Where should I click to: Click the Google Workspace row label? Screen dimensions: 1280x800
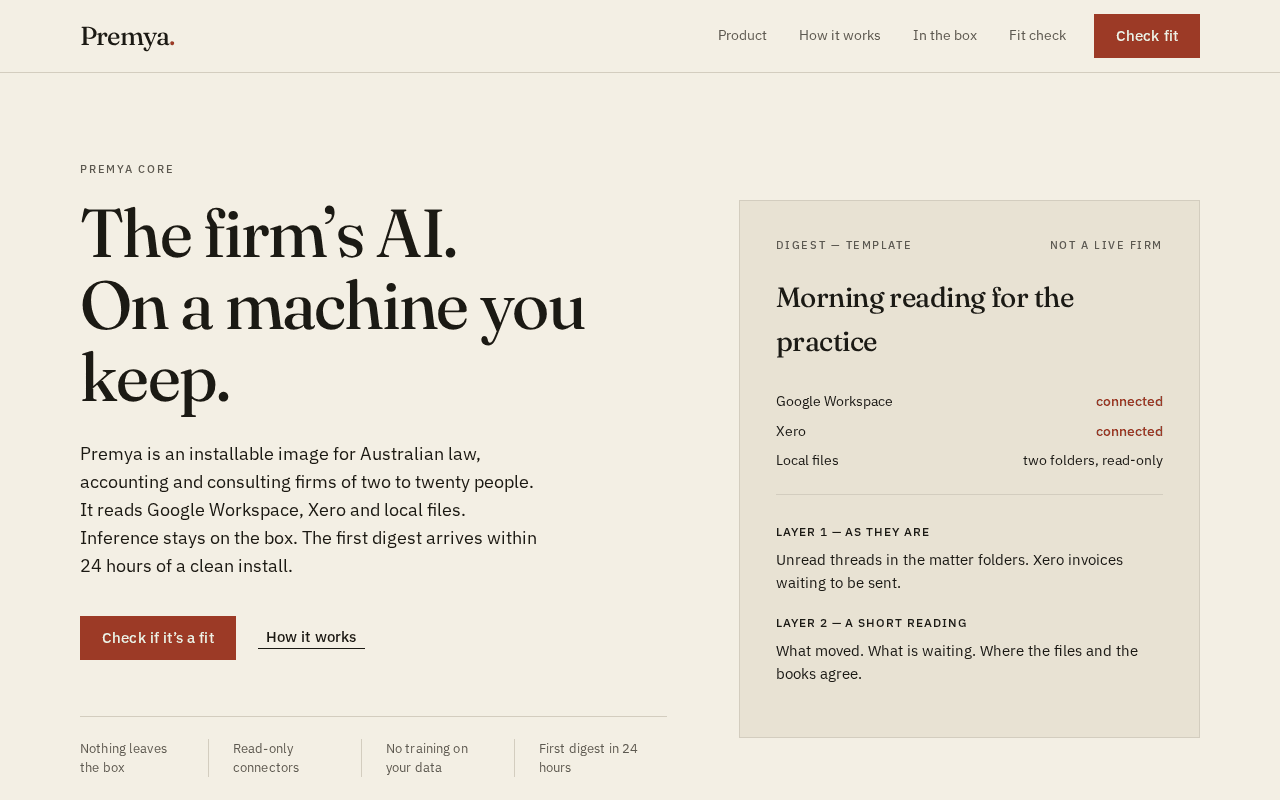coord(834,402)
